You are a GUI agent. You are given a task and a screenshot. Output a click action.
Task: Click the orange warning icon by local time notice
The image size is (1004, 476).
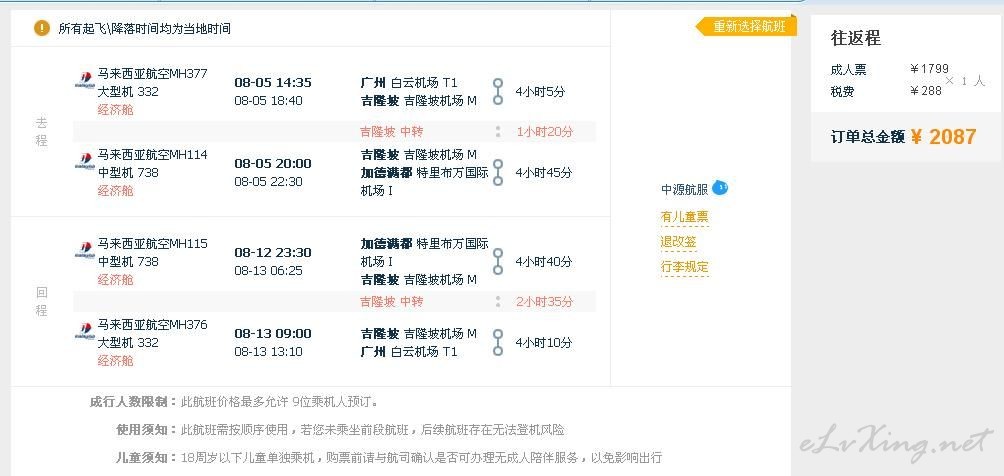coord(42,28)
